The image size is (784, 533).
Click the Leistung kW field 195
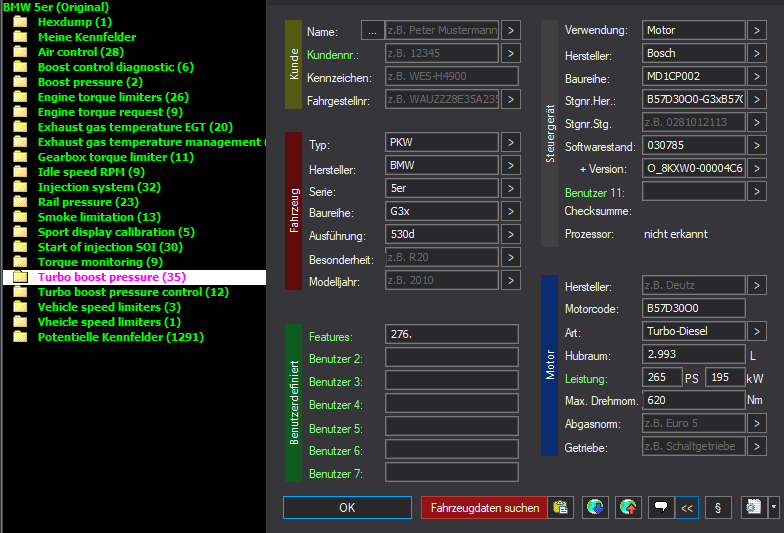point(726,377)
